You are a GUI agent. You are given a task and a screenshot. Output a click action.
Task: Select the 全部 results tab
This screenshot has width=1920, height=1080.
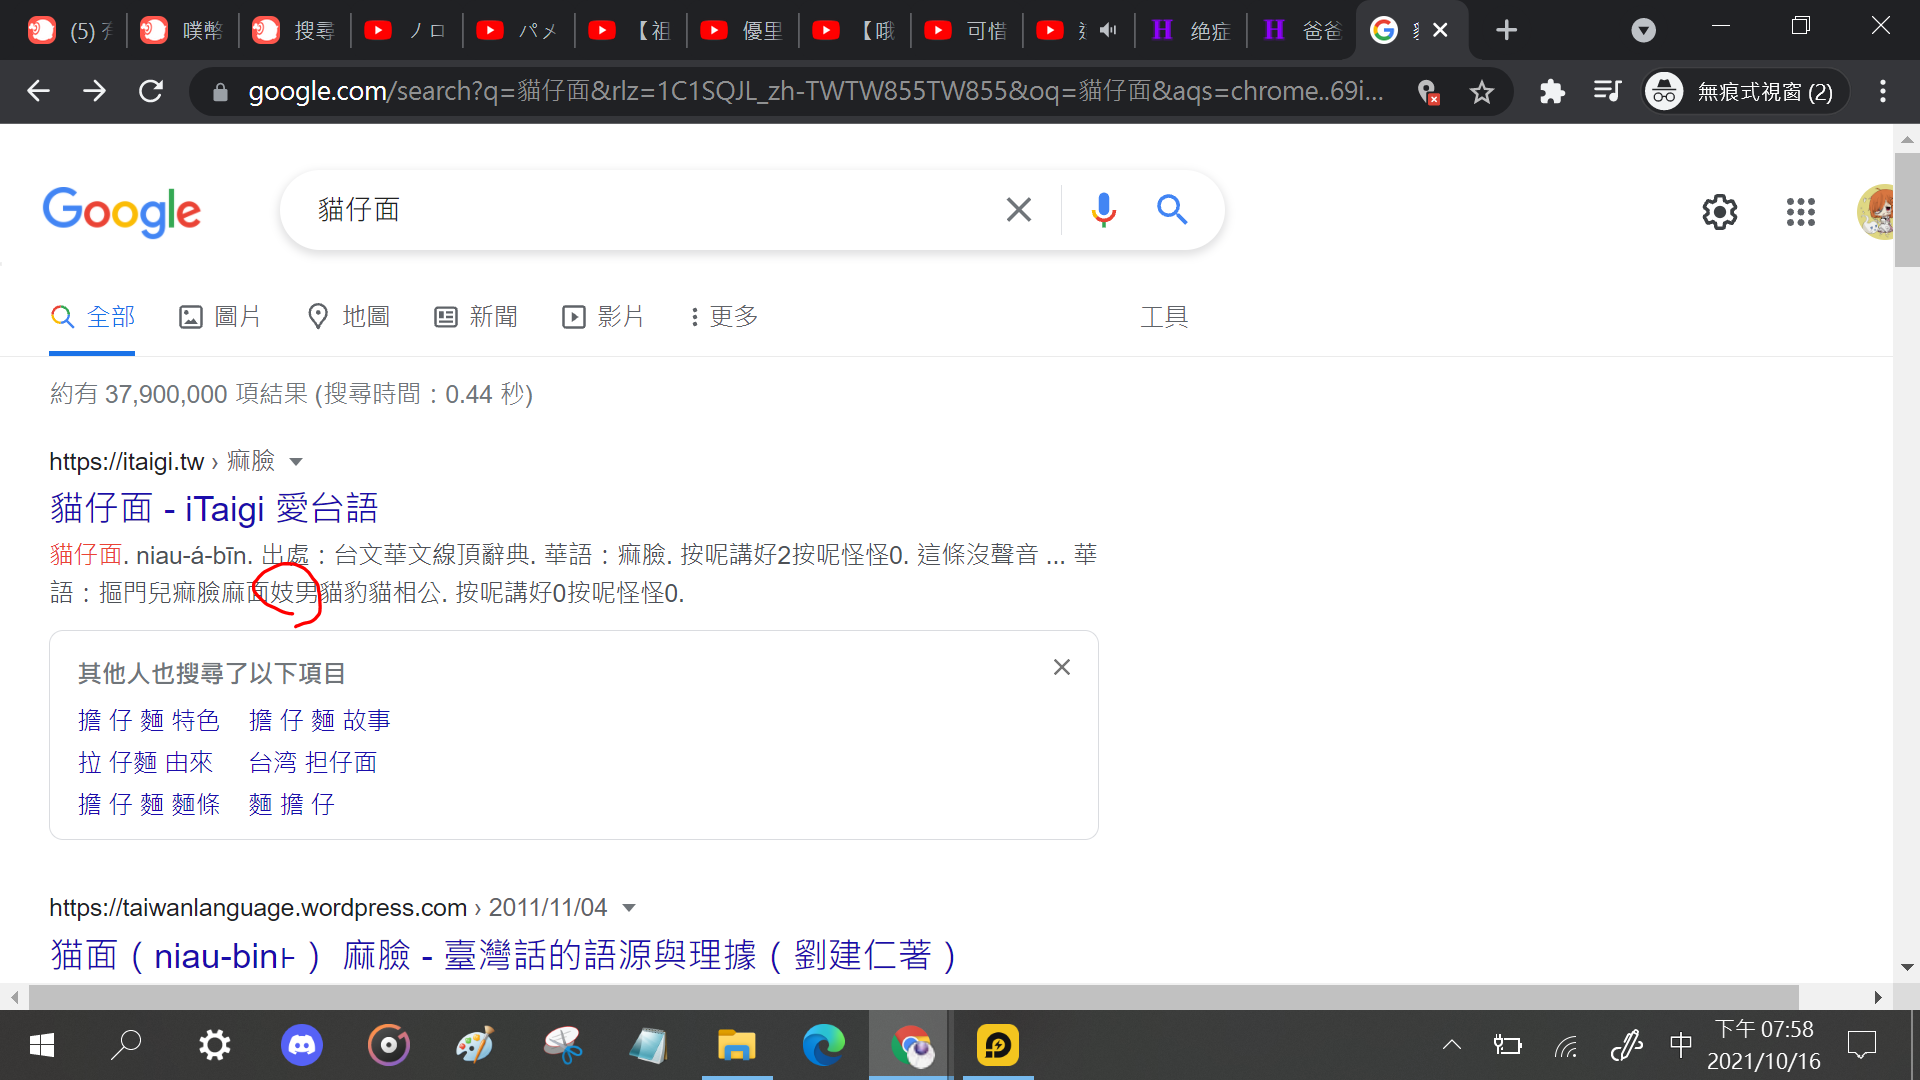pos(92,317)
